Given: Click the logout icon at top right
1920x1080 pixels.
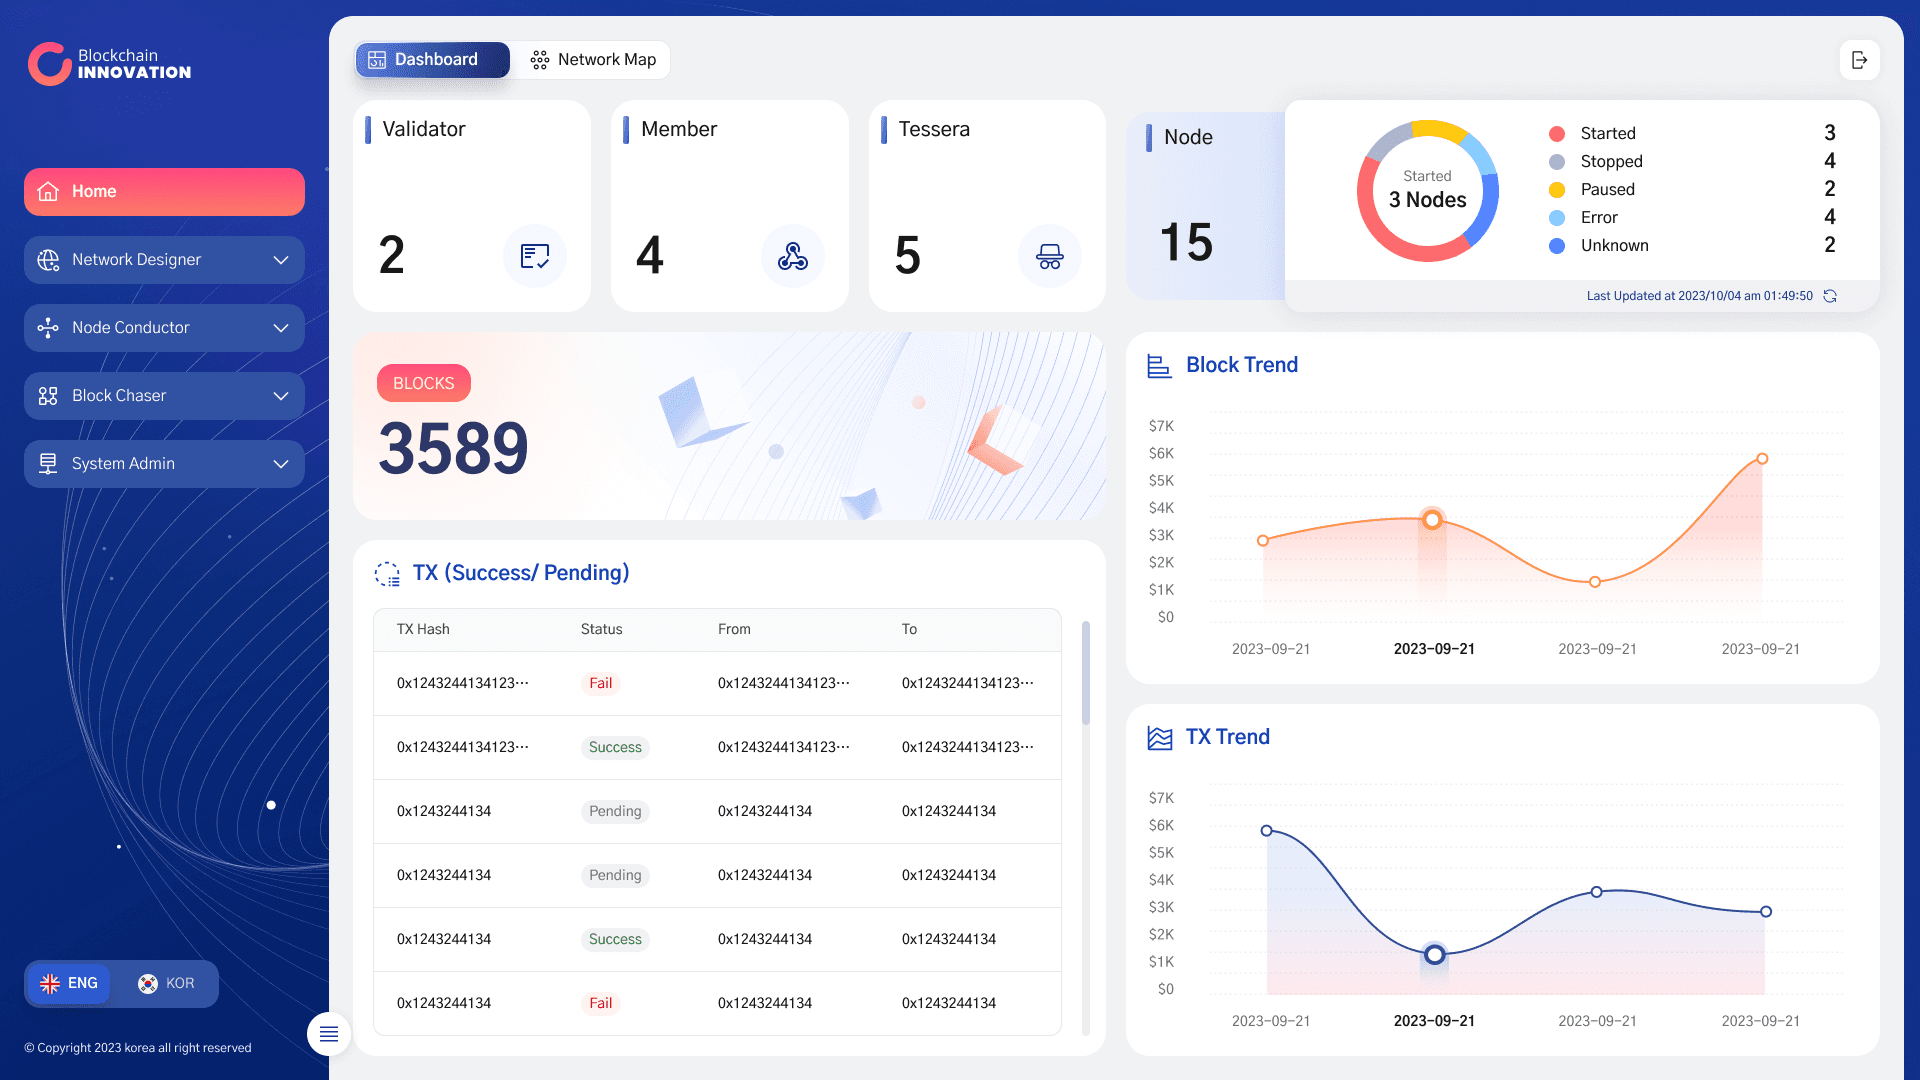Looking at the screenshot, I should pos(1859,60).
